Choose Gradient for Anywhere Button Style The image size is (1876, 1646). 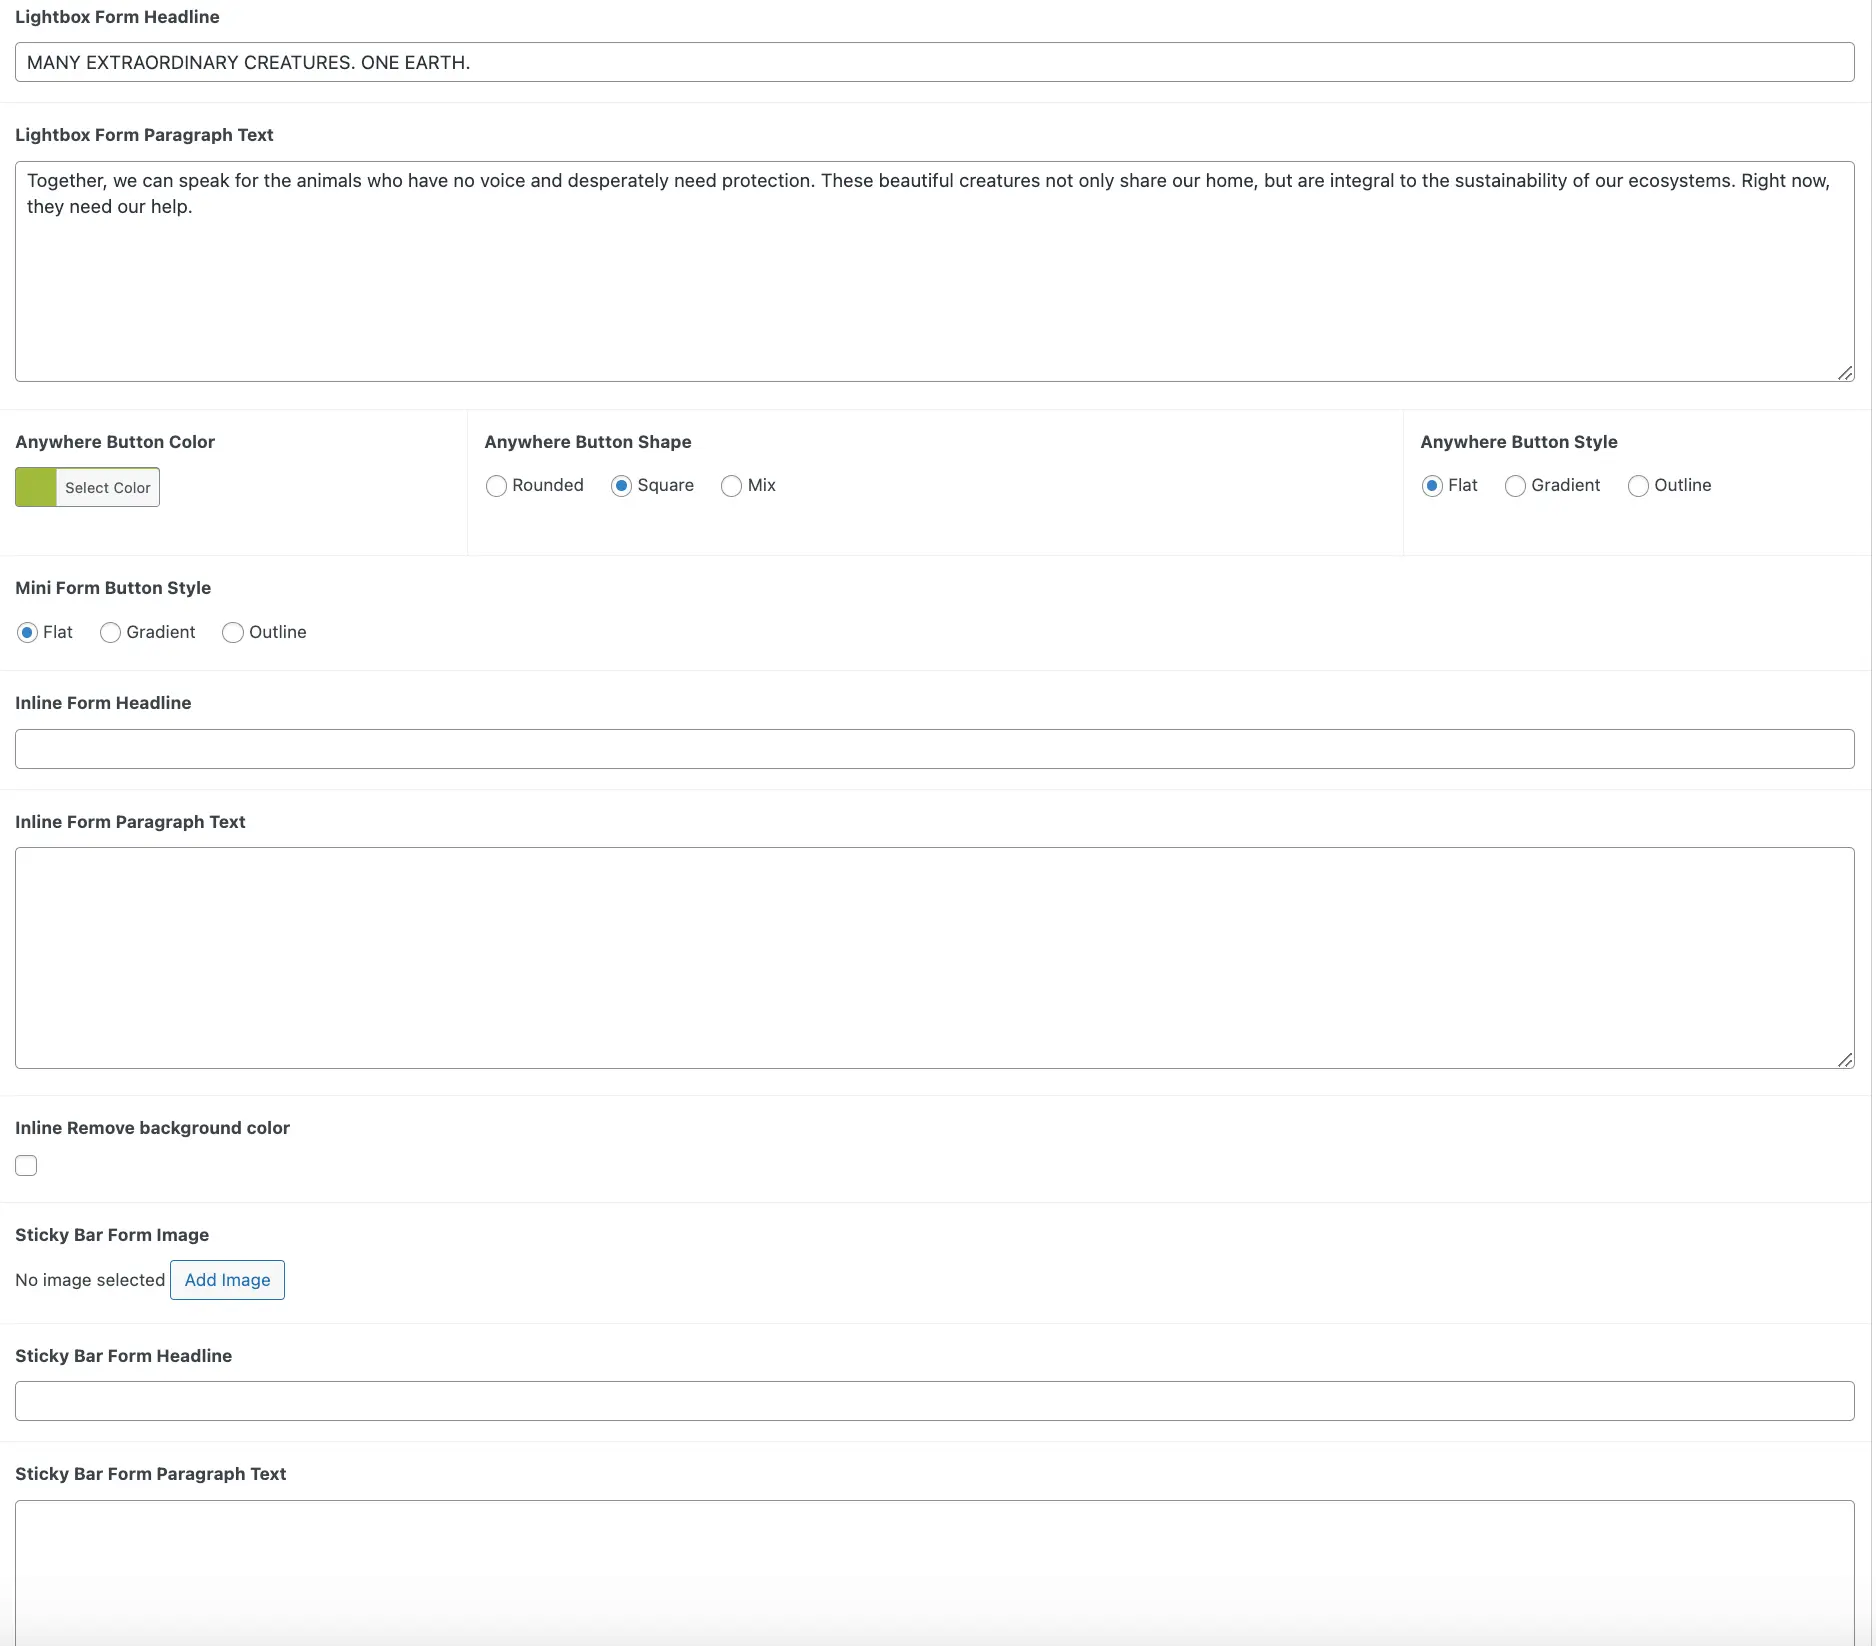click(x=1515, y=486)
